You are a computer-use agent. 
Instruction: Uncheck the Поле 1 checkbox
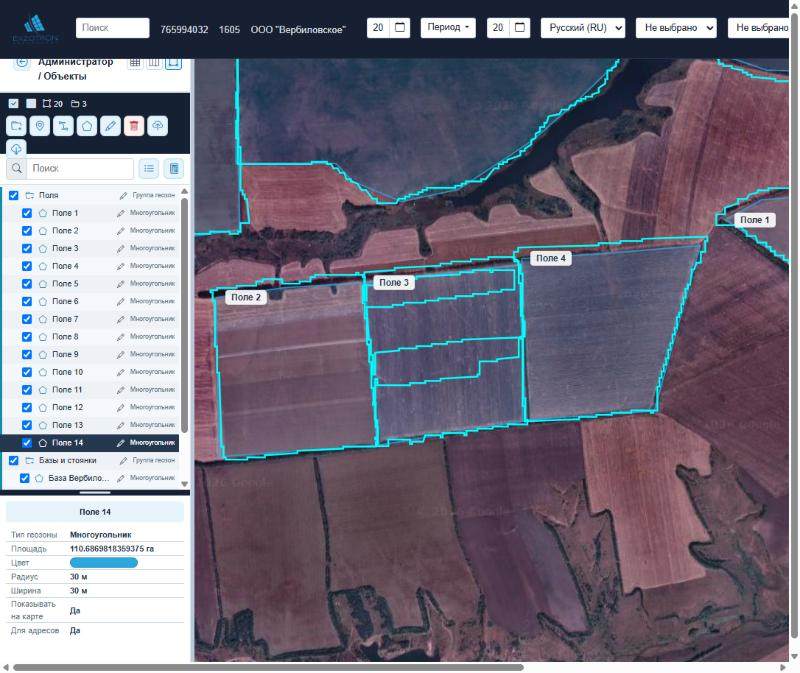pos(27,213)
